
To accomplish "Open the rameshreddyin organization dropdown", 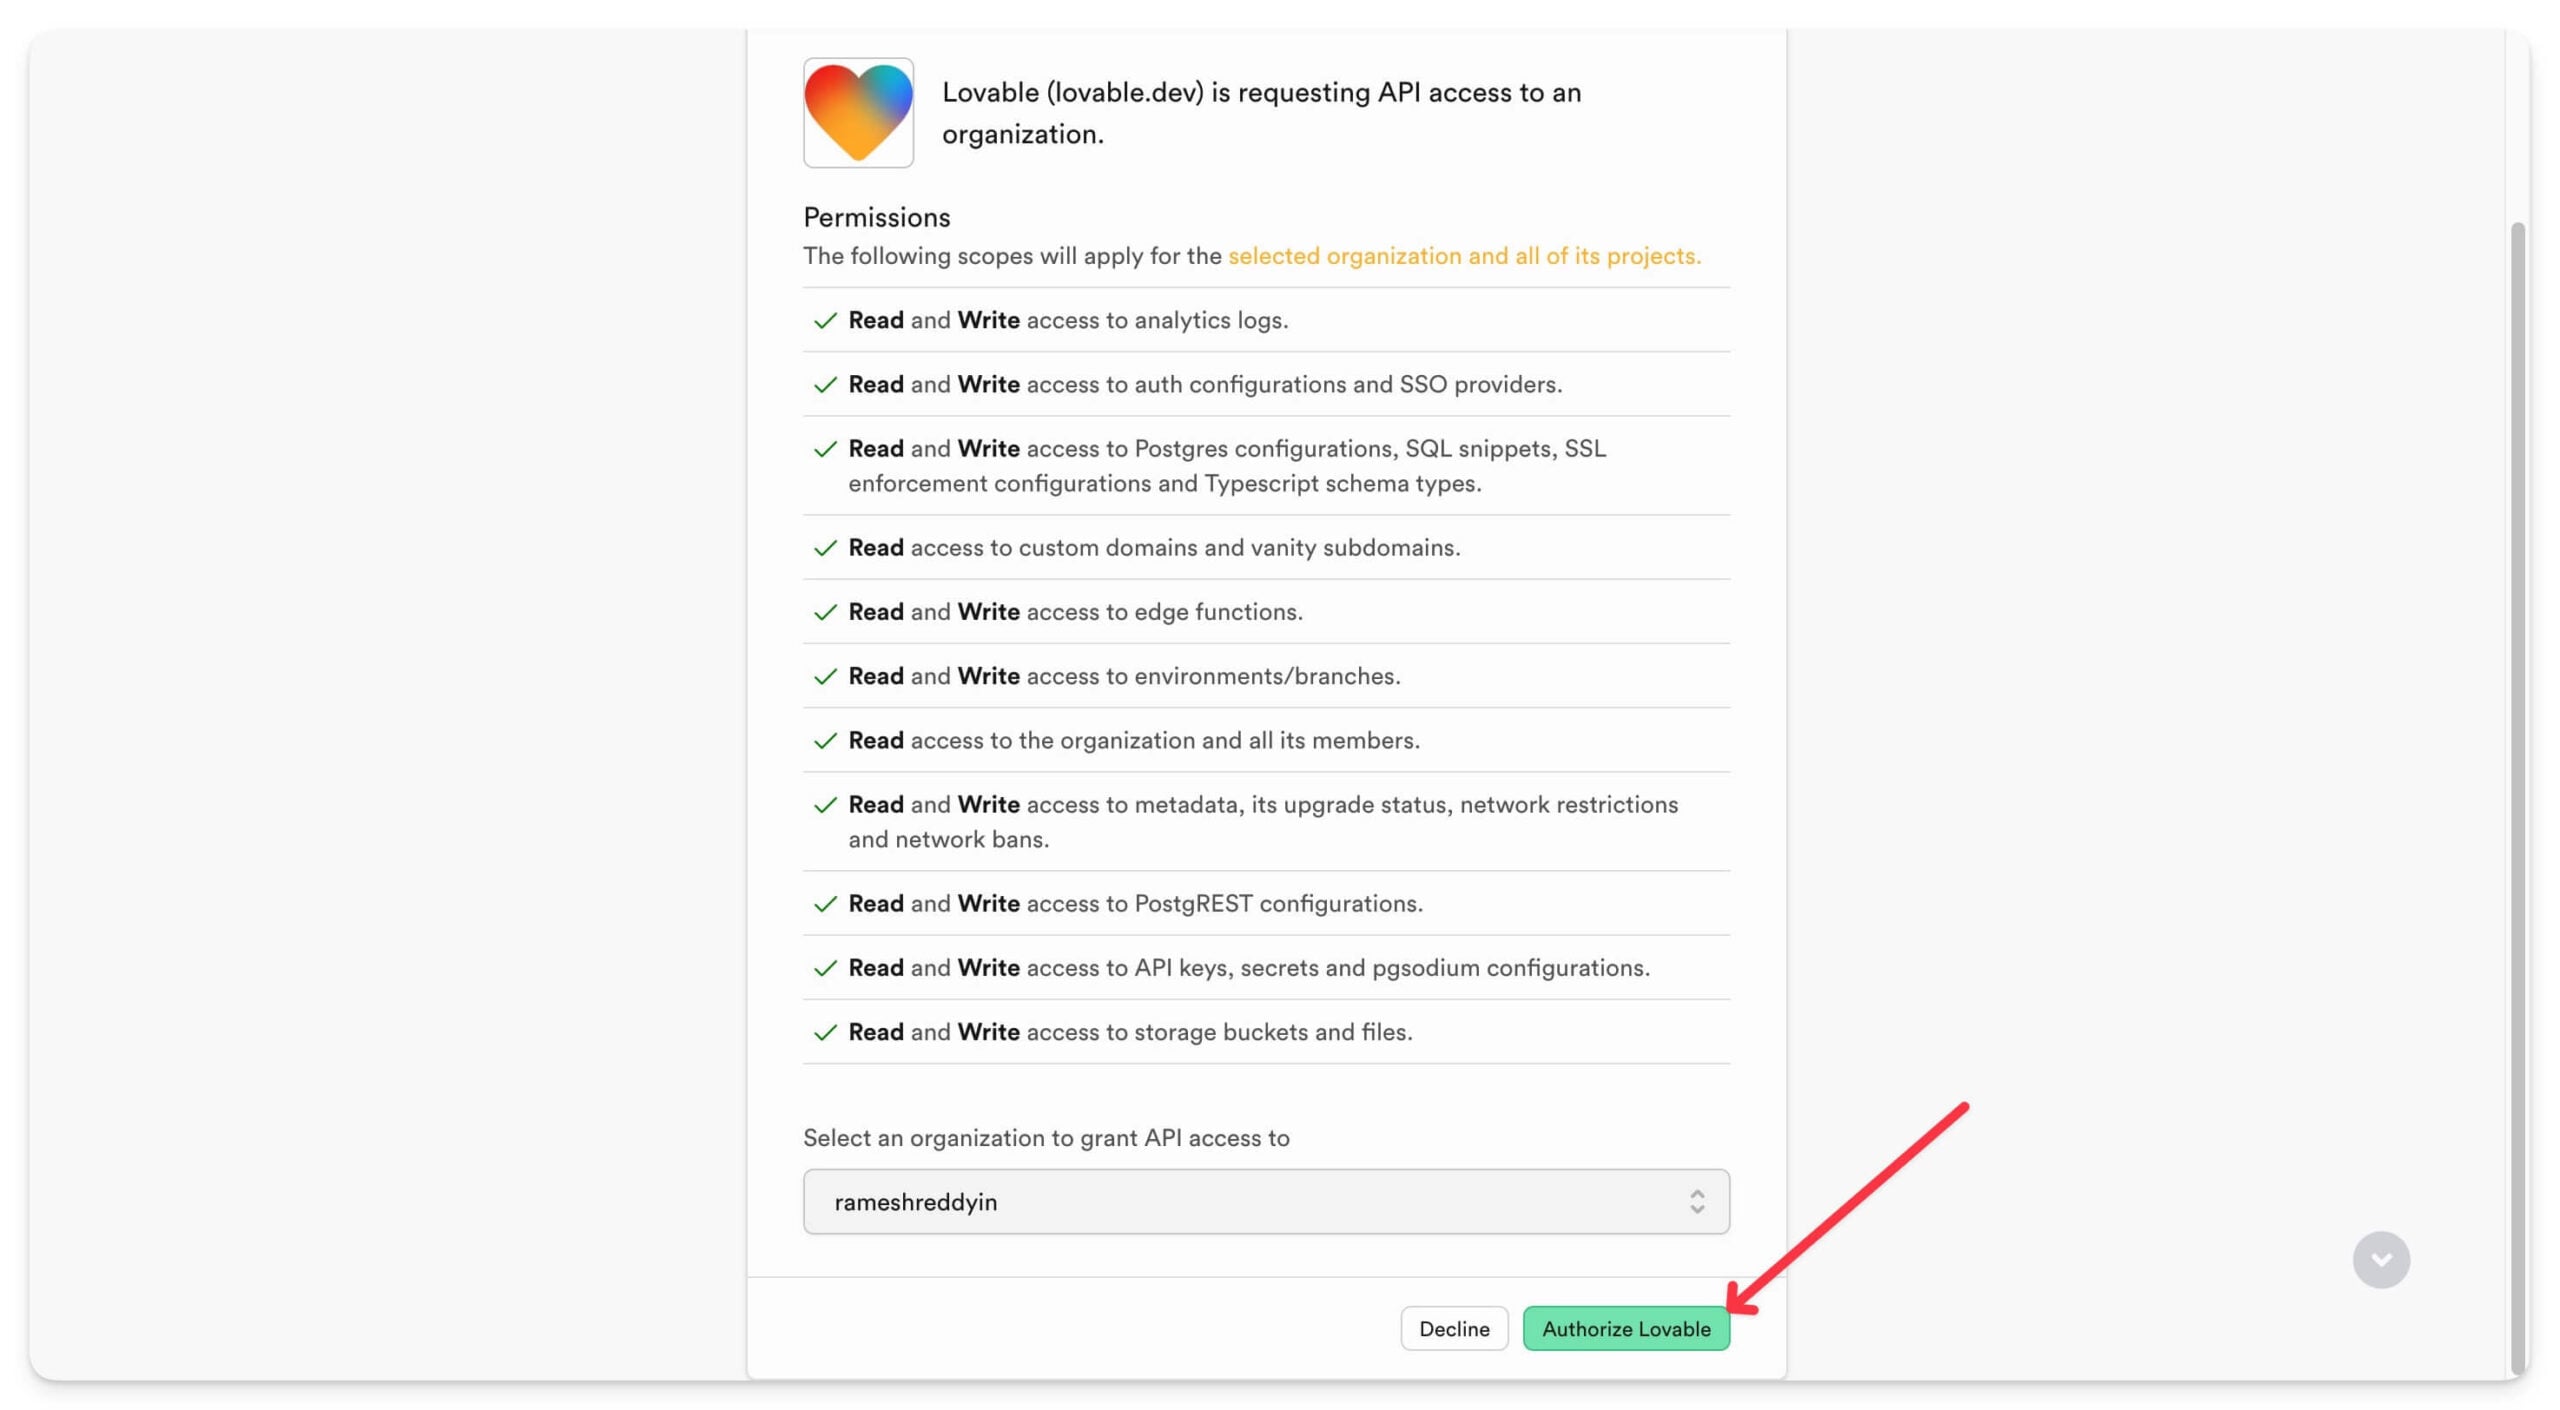I will coord(1266,1201).
